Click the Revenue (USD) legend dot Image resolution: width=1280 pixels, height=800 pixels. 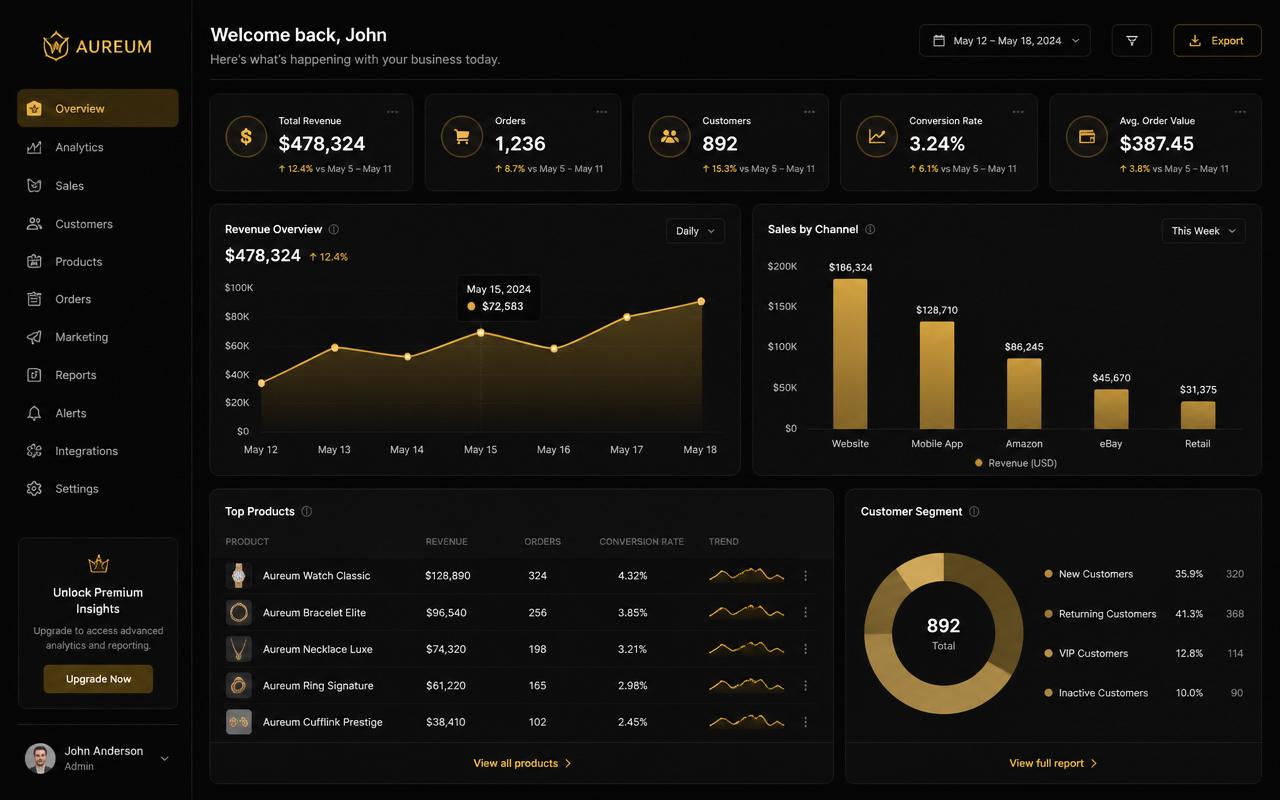pos(978,463)
